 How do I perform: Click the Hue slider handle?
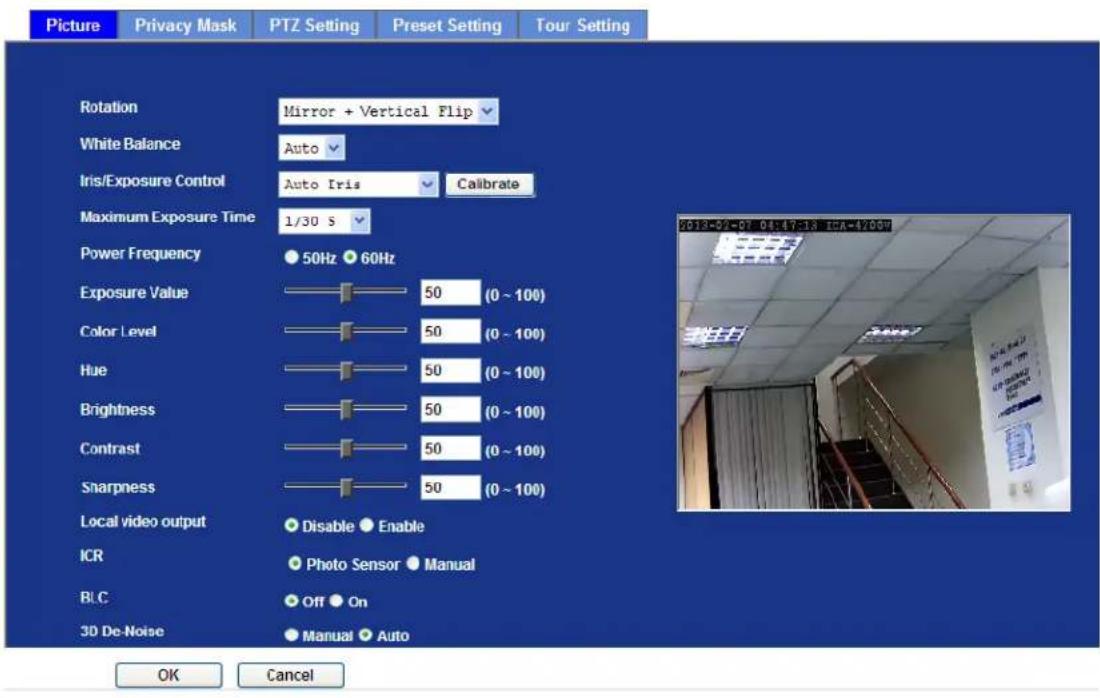346,370
